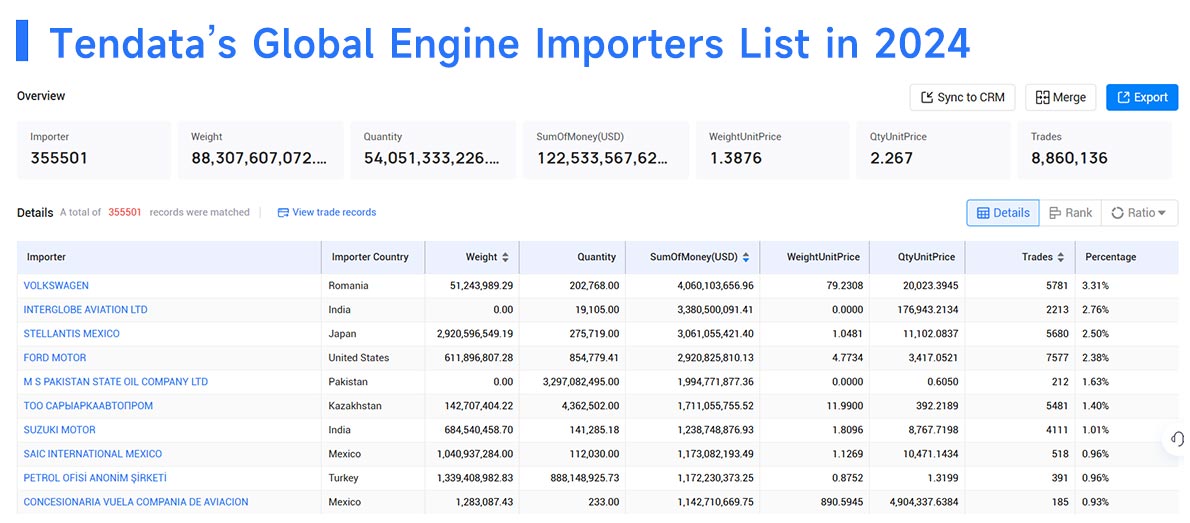1190x523 pixels.
Task: Open INTERGLOBE AVIATION LTD importer link
Action: 86,310
